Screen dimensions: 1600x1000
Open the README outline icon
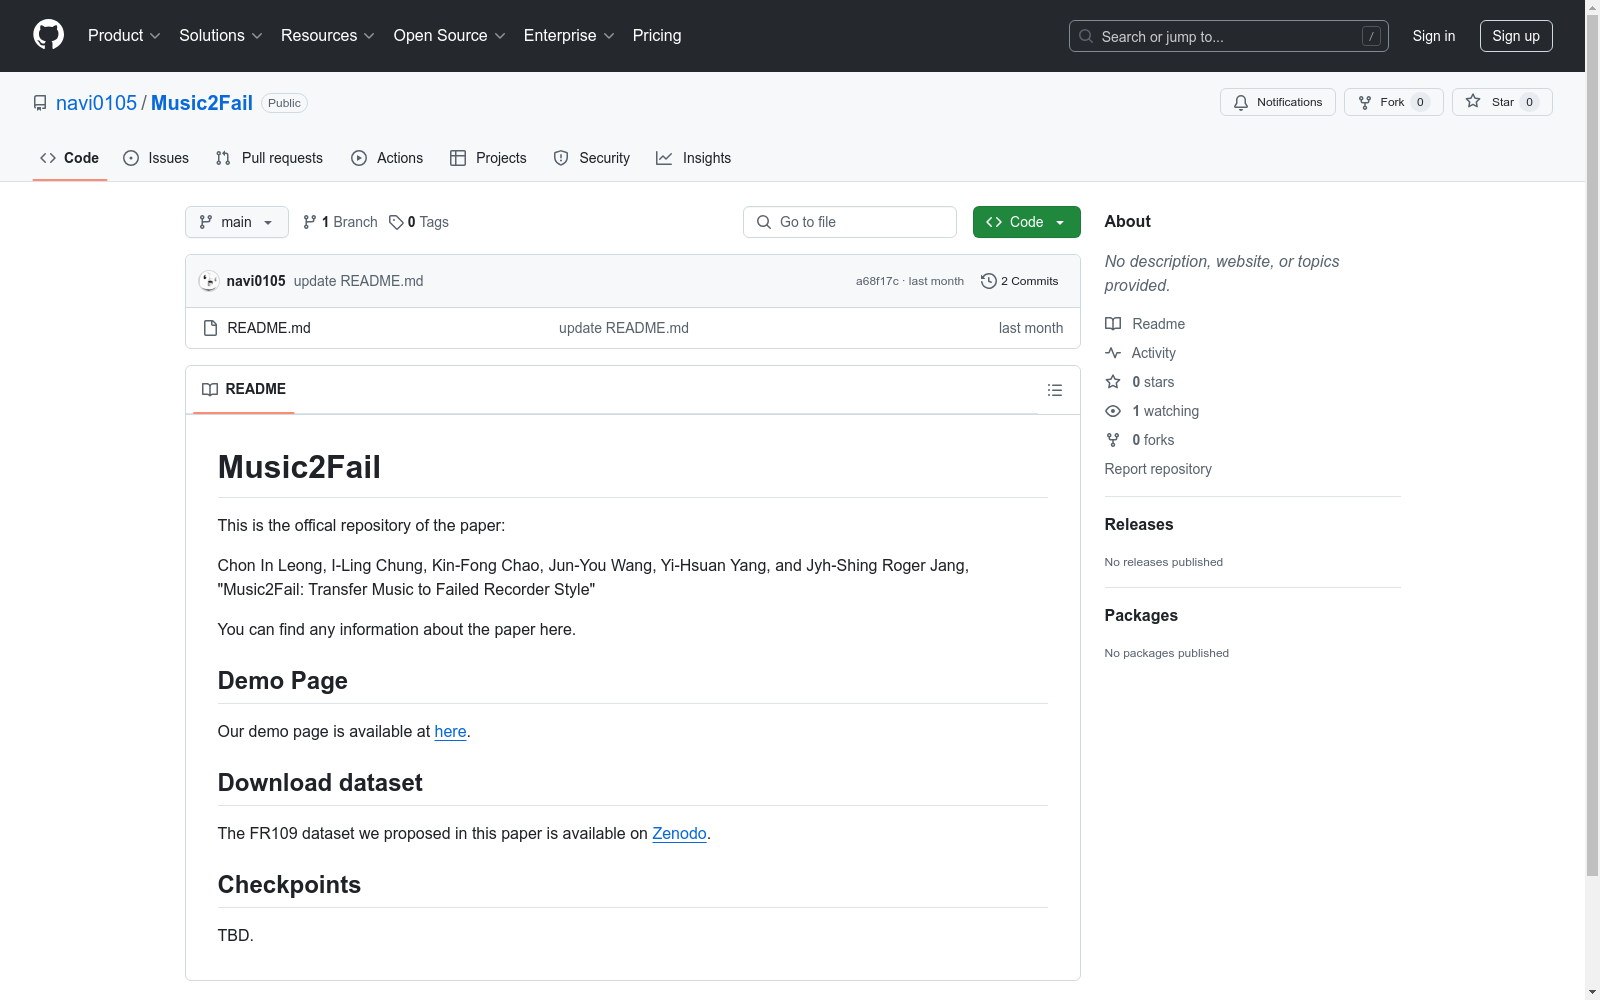[x=1055, y=390]
